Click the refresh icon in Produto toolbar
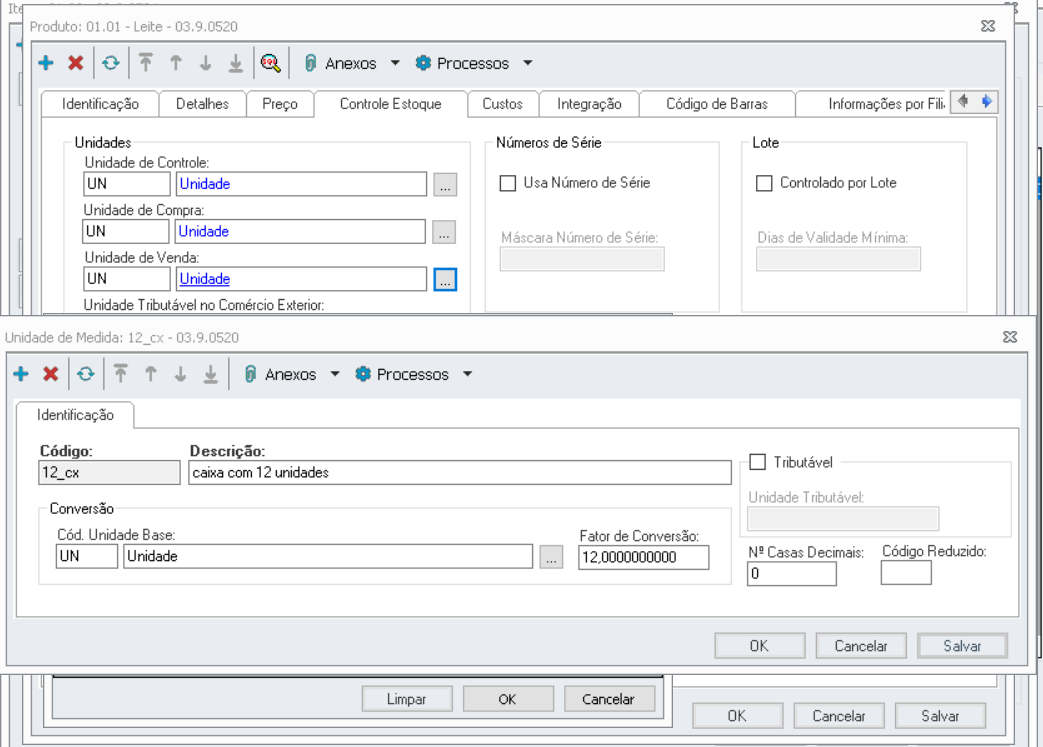 click(x=110, y=63)
